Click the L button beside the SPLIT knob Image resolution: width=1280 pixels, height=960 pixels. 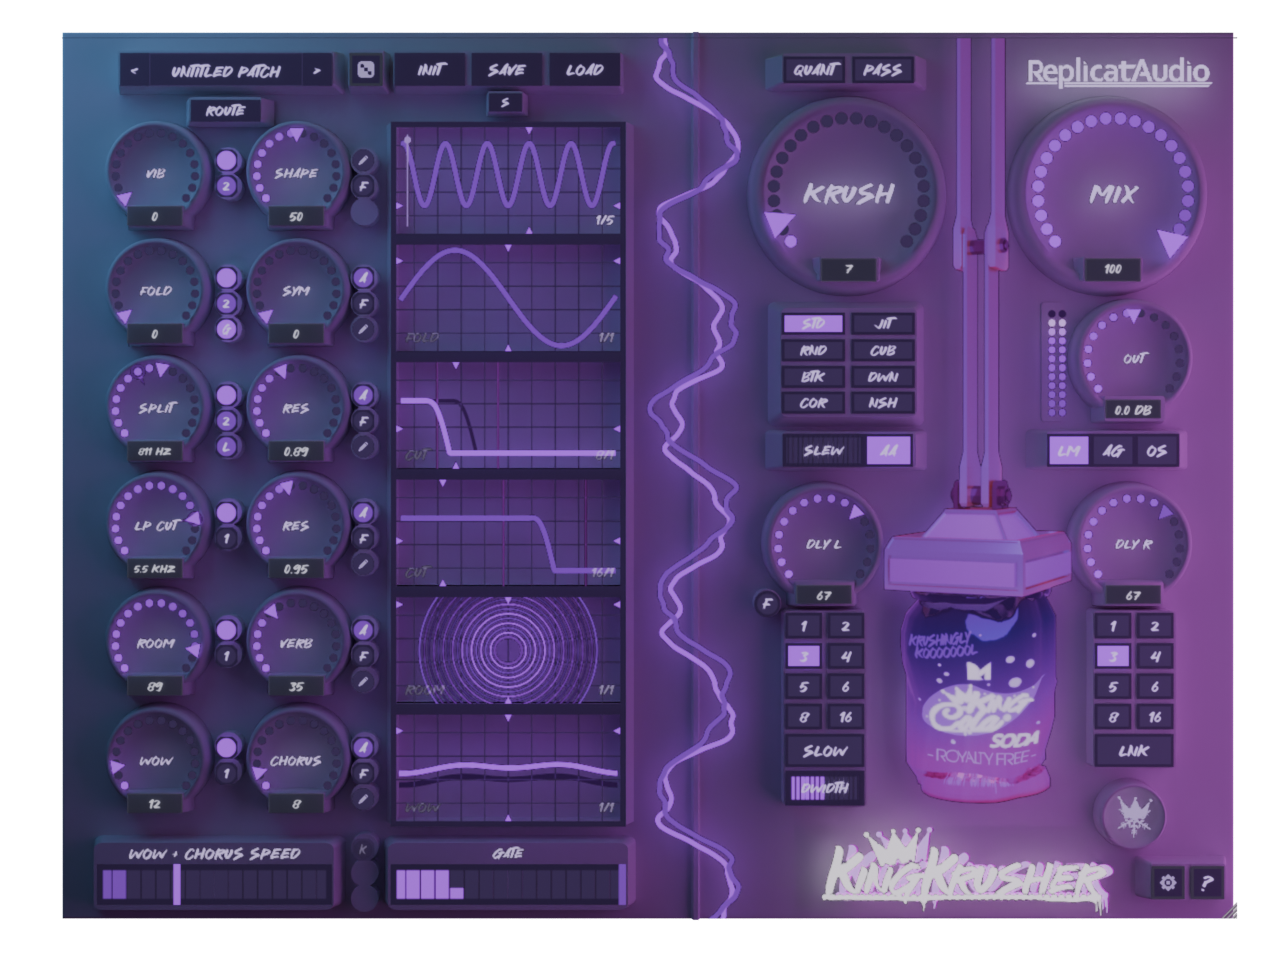tap(227, 447)
